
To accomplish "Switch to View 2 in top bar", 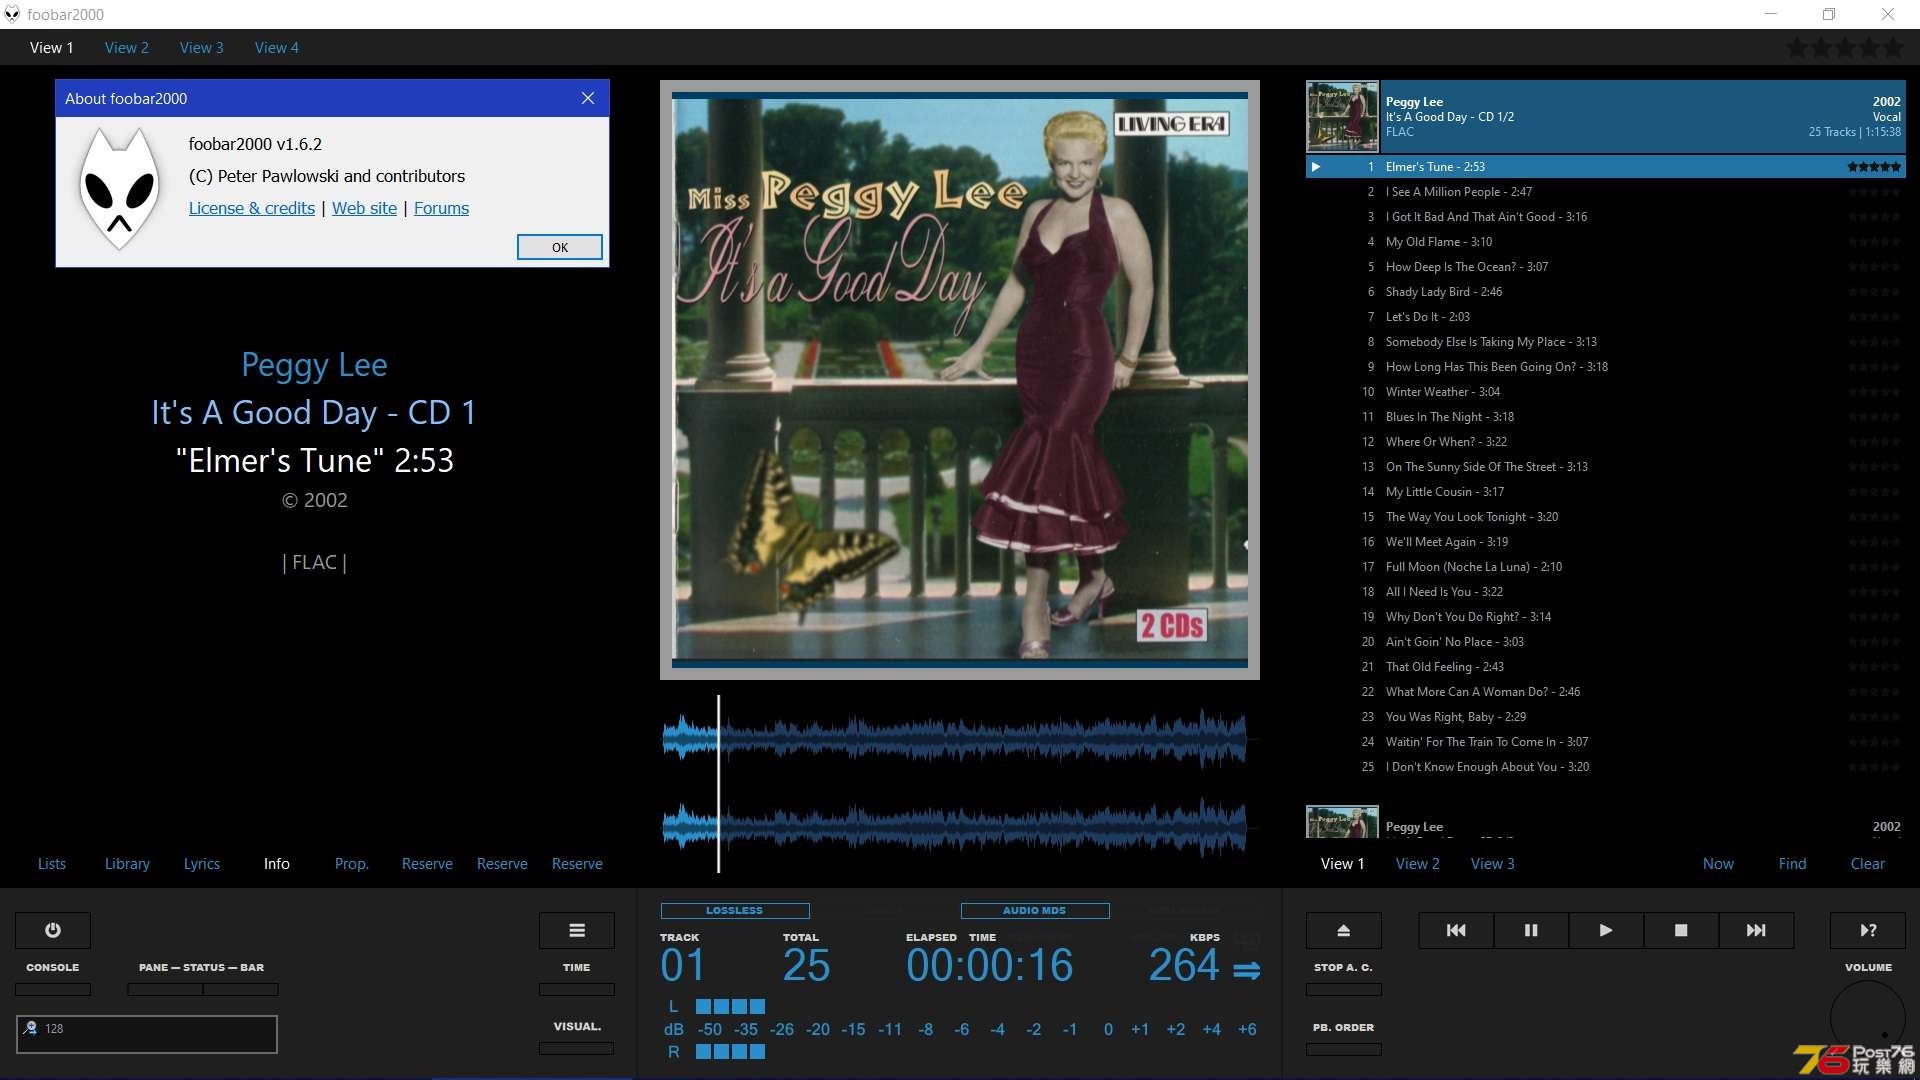I will 126,47.
